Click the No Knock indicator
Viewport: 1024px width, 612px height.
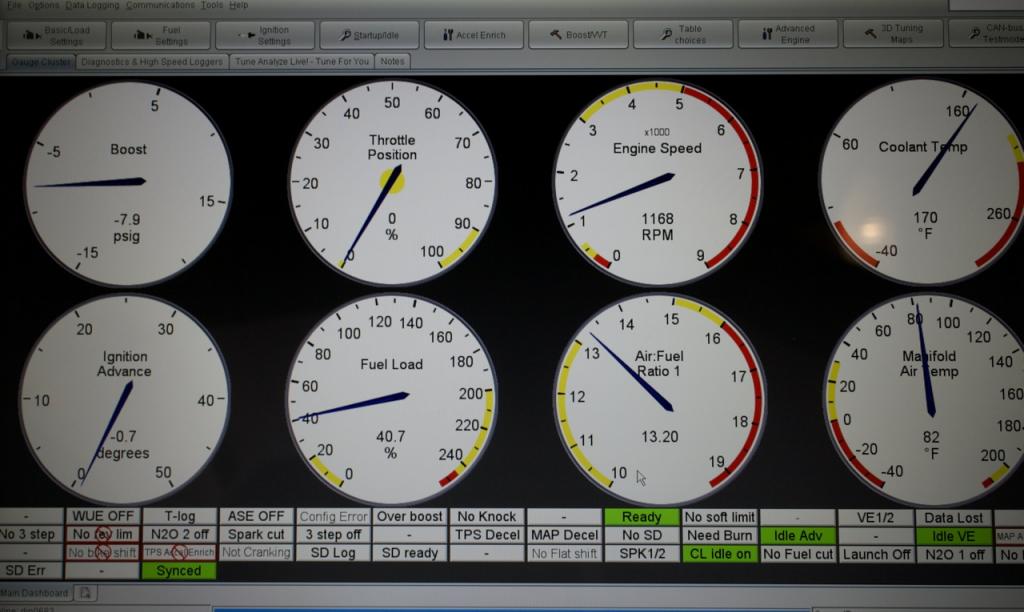(x=487, y=517)
